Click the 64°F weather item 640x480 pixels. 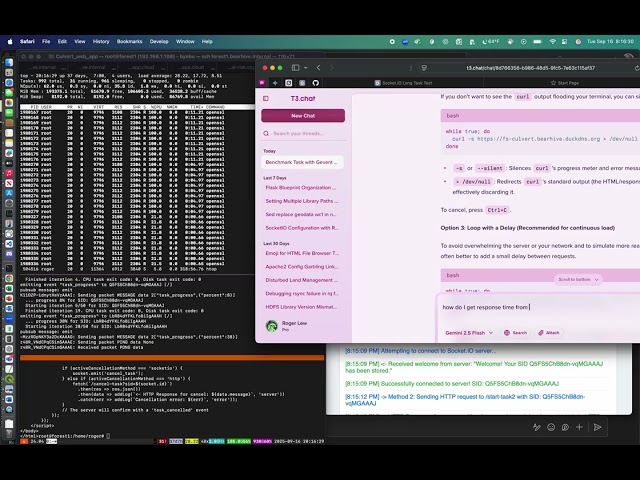point(491,42)
